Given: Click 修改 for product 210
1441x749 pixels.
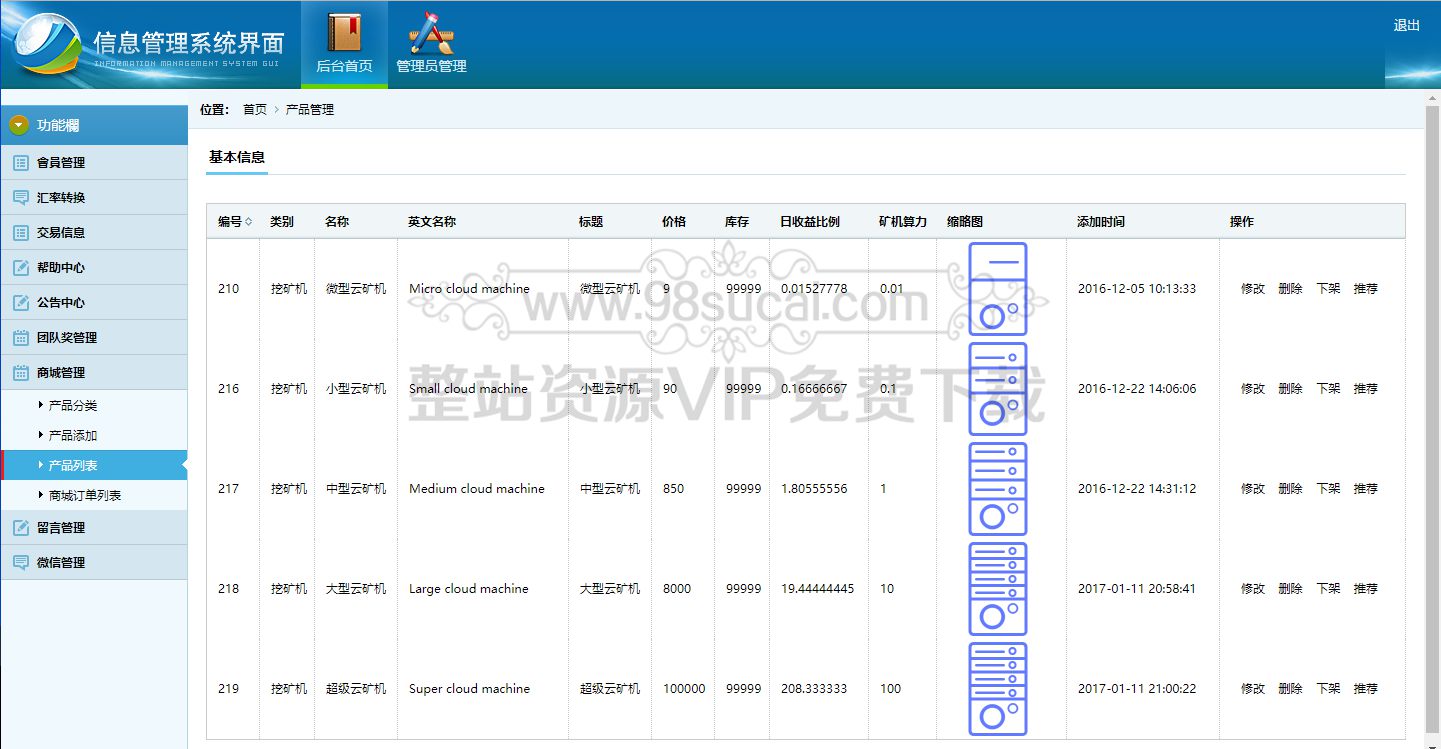Looking at the screenshot, I should coord(1253,288).
